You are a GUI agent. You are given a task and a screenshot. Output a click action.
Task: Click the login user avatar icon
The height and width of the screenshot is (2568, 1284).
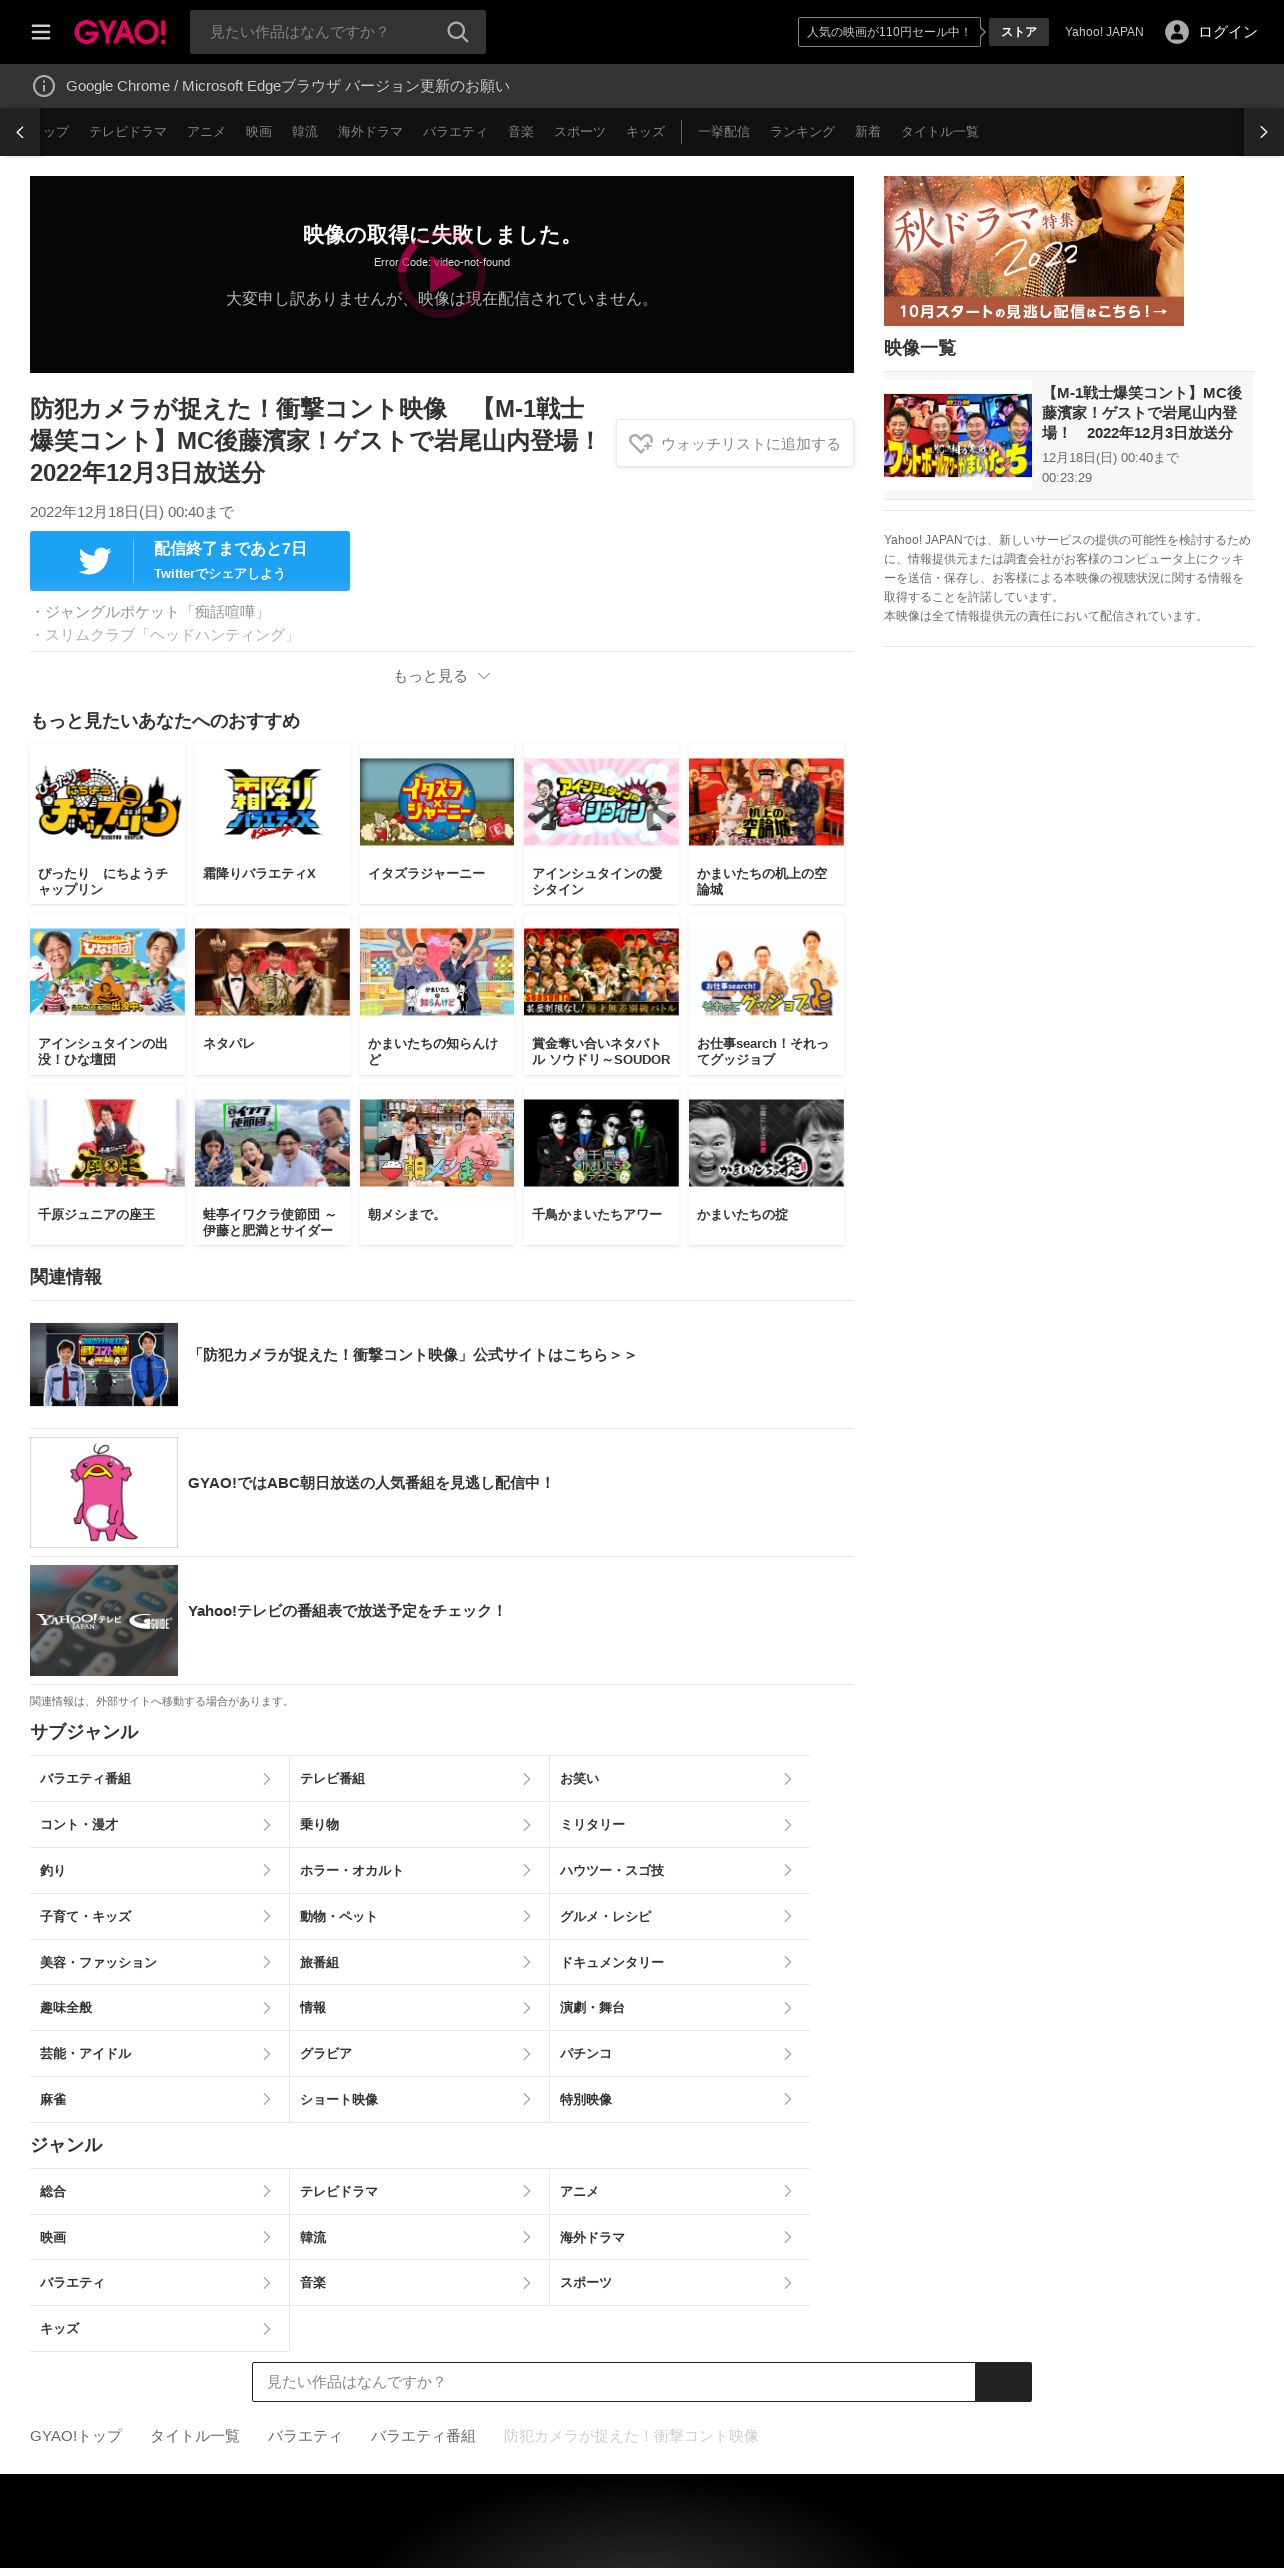click(x=1177, y=32)
